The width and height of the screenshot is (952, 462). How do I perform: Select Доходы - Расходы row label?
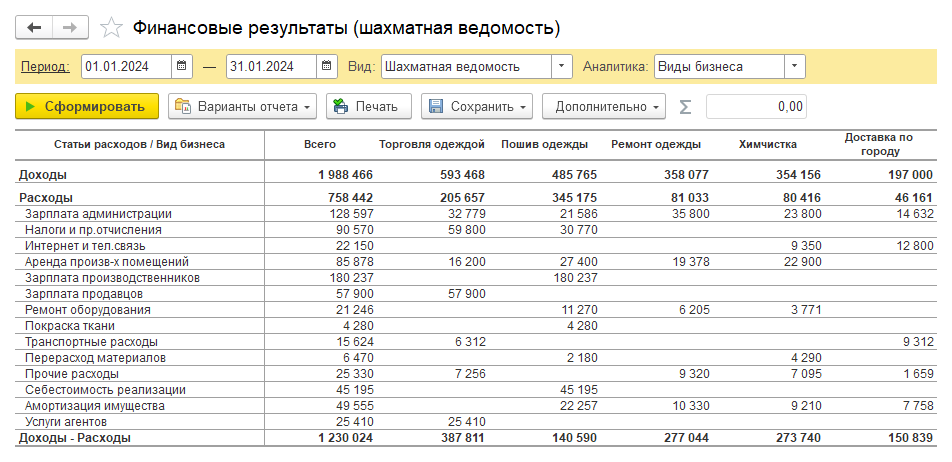pos(75,438)
